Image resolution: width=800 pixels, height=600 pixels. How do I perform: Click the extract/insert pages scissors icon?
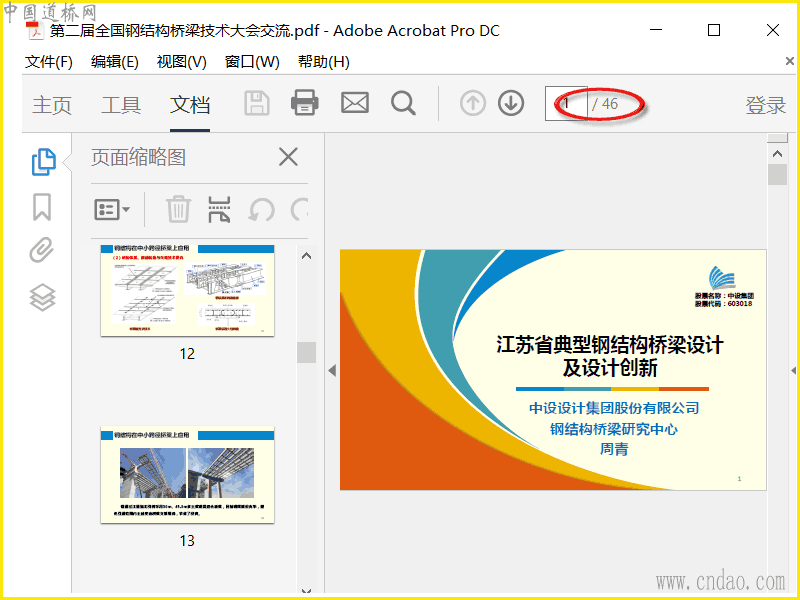tap(219, 210)
